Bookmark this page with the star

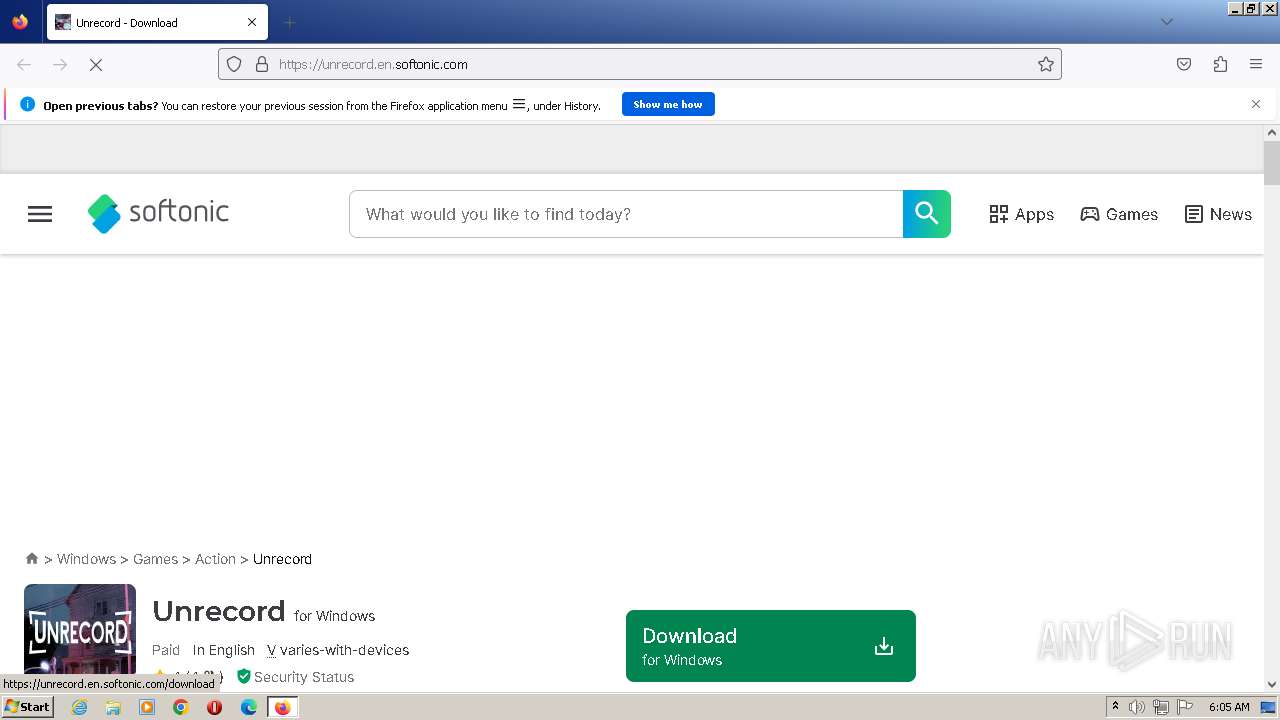pos(1046,64)
